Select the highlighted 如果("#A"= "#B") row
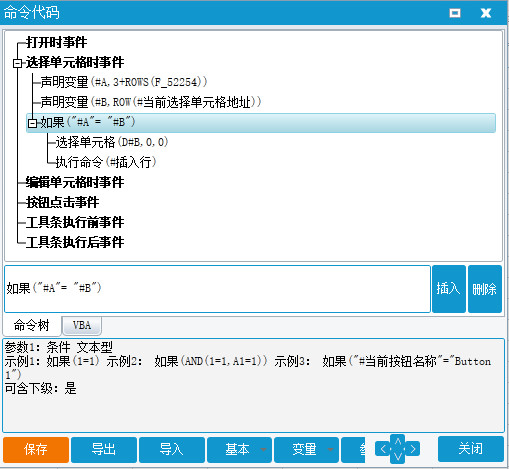 261,123
